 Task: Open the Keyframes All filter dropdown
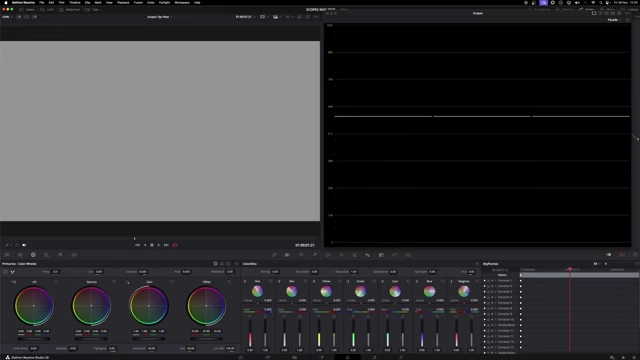tap(597, 264)
